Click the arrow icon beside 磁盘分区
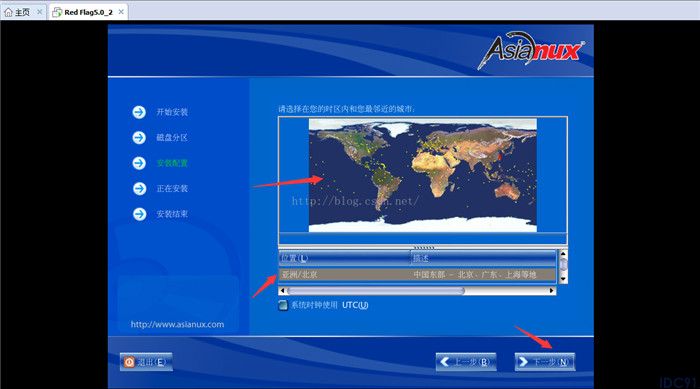Viewport: 700px width, 389px height. pos(139,138)
